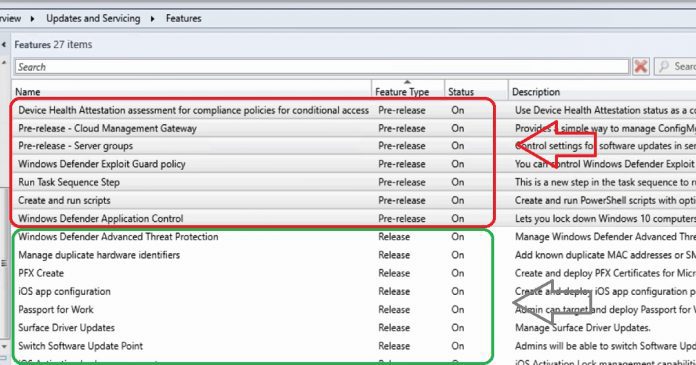
Task: Click On status of Passport for Work
Action: [458, 309]
